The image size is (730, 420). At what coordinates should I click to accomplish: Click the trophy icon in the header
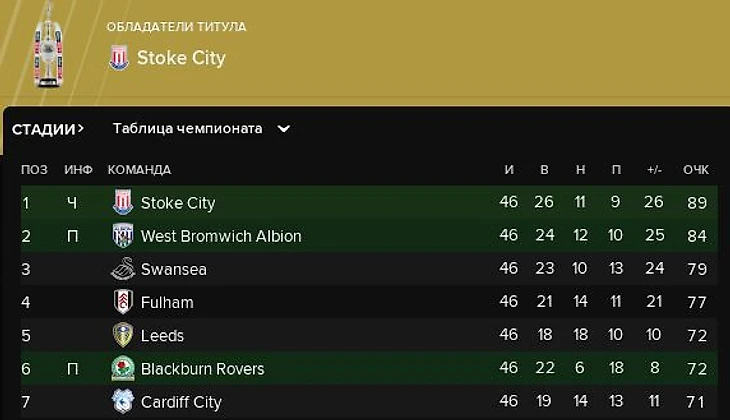click(x=48, y=46)
